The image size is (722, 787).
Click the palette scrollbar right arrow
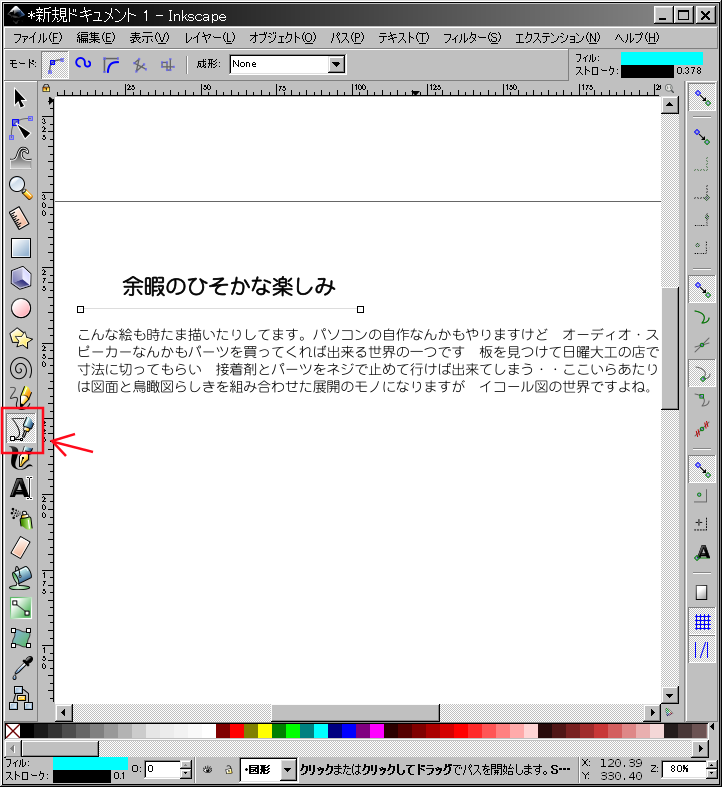point(700,749)
